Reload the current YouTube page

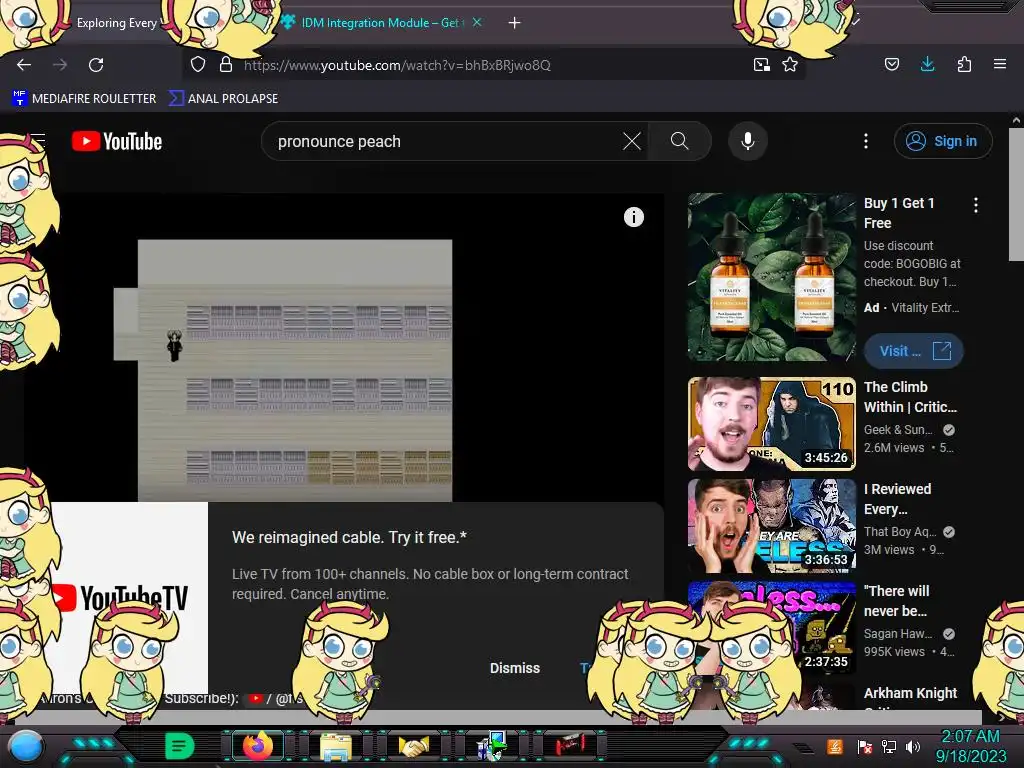click(x=96, y=65)
